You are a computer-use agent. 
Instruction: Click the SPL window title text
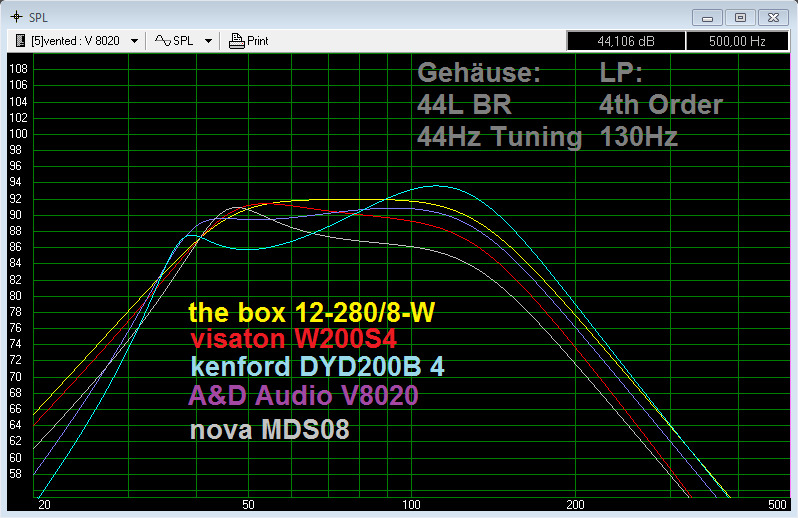(38, 17)
